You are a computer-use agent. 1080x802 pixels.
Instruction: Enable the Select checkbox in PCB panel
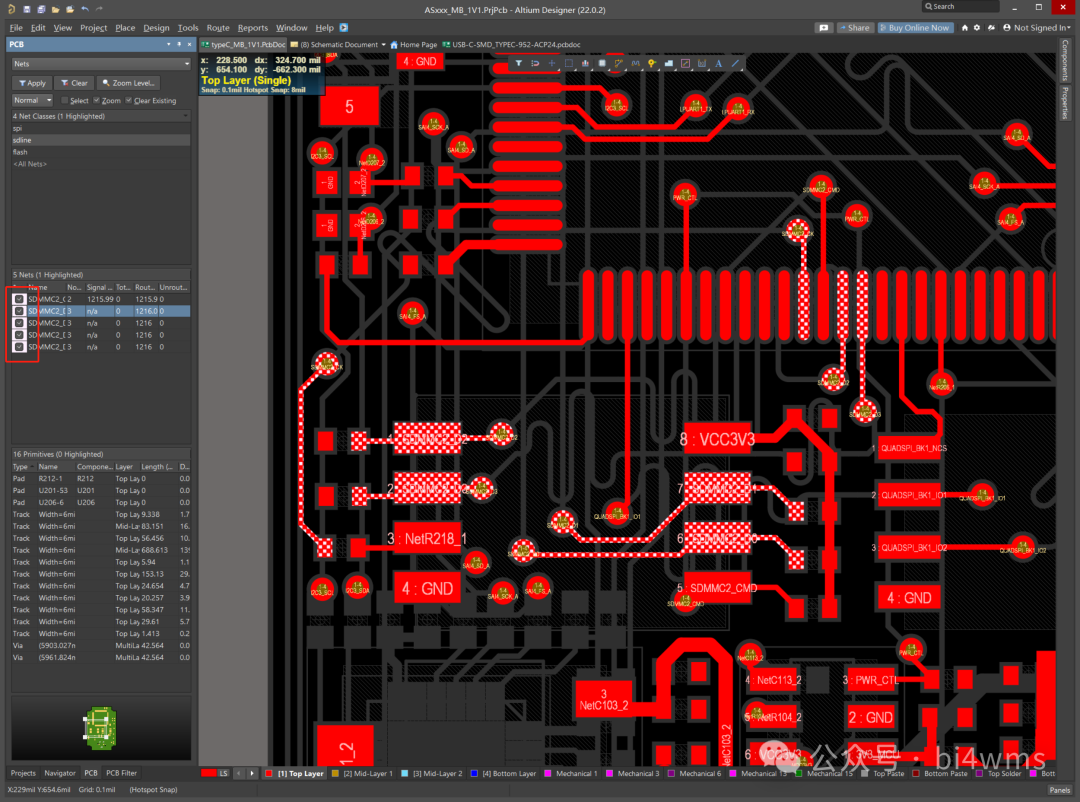(x=65, y=100)
